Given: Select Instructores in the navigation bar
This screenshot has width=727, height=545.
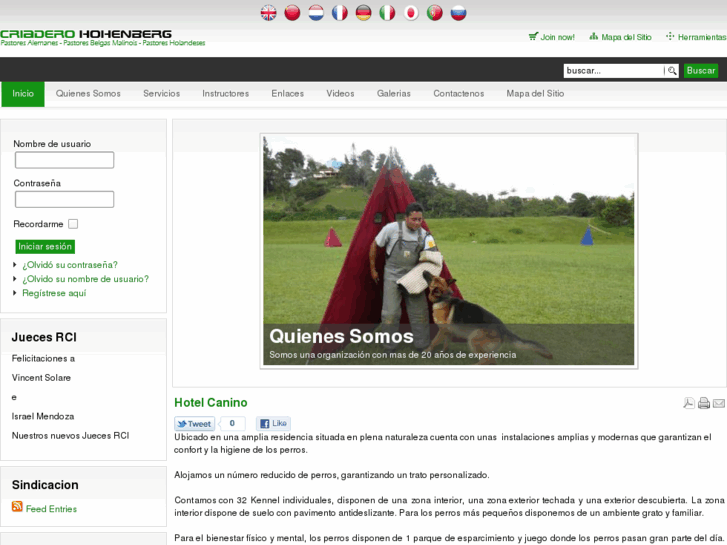Looking at the screenshot, I should [x=225, y=94].
